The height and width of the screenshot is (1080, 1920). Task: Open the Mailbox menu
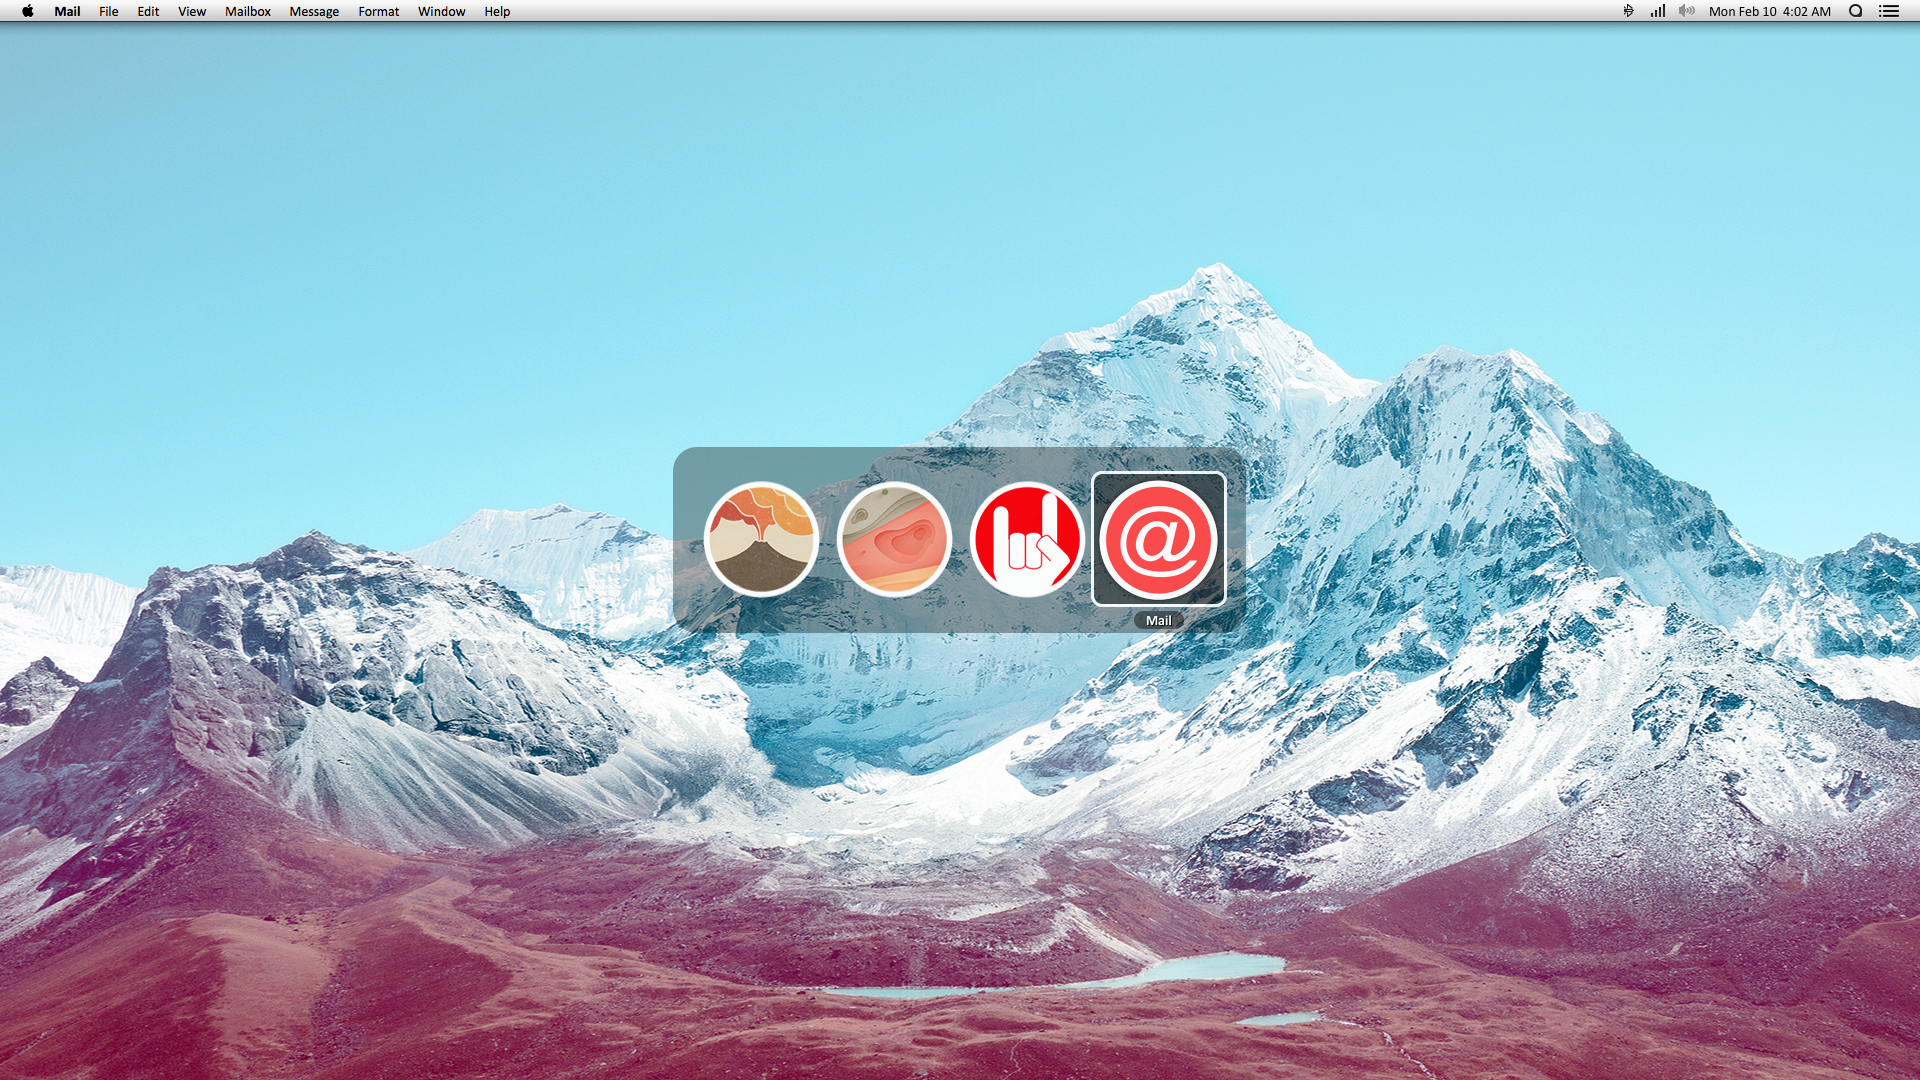pos(248,11)
